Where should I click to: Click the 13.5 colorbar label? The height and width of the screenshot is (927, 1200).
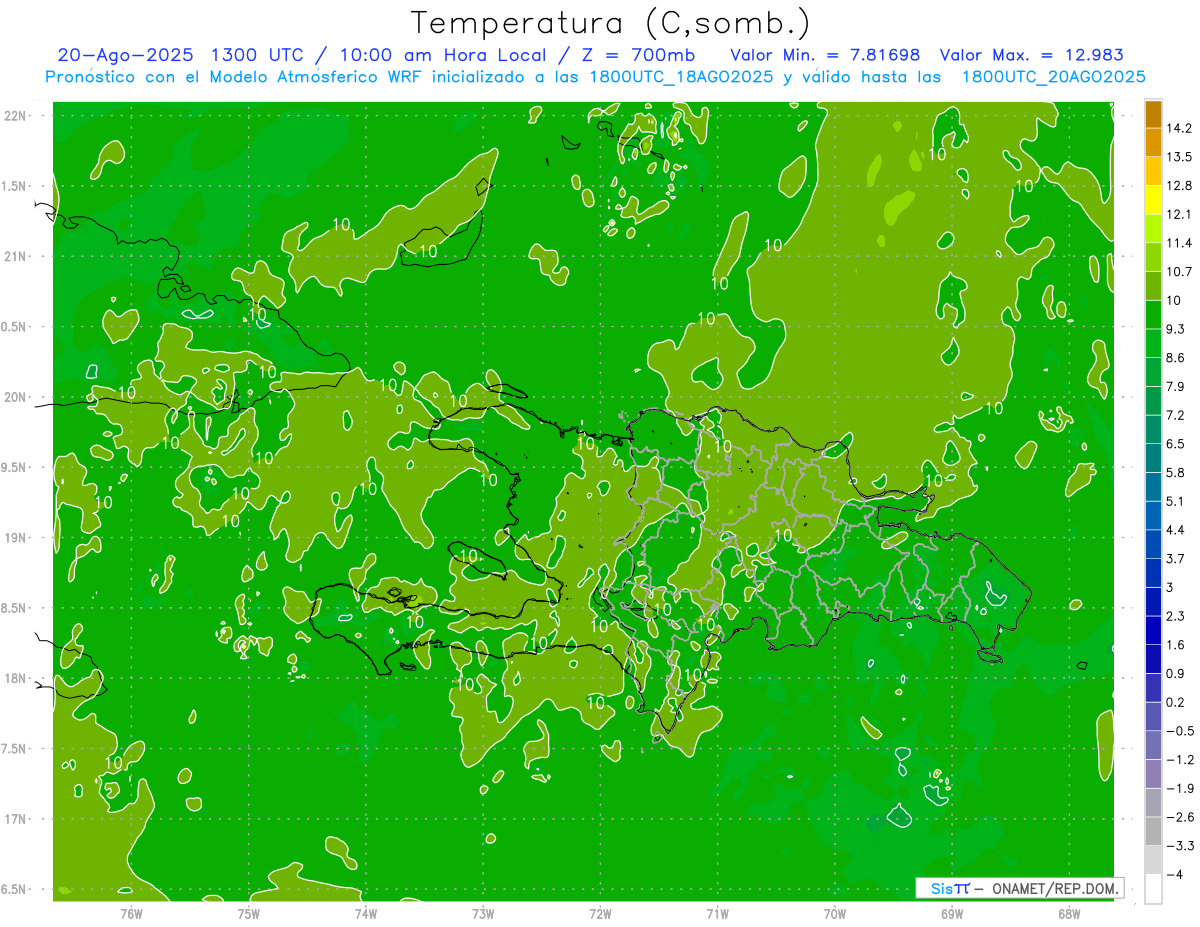(x=1180, y=157)
